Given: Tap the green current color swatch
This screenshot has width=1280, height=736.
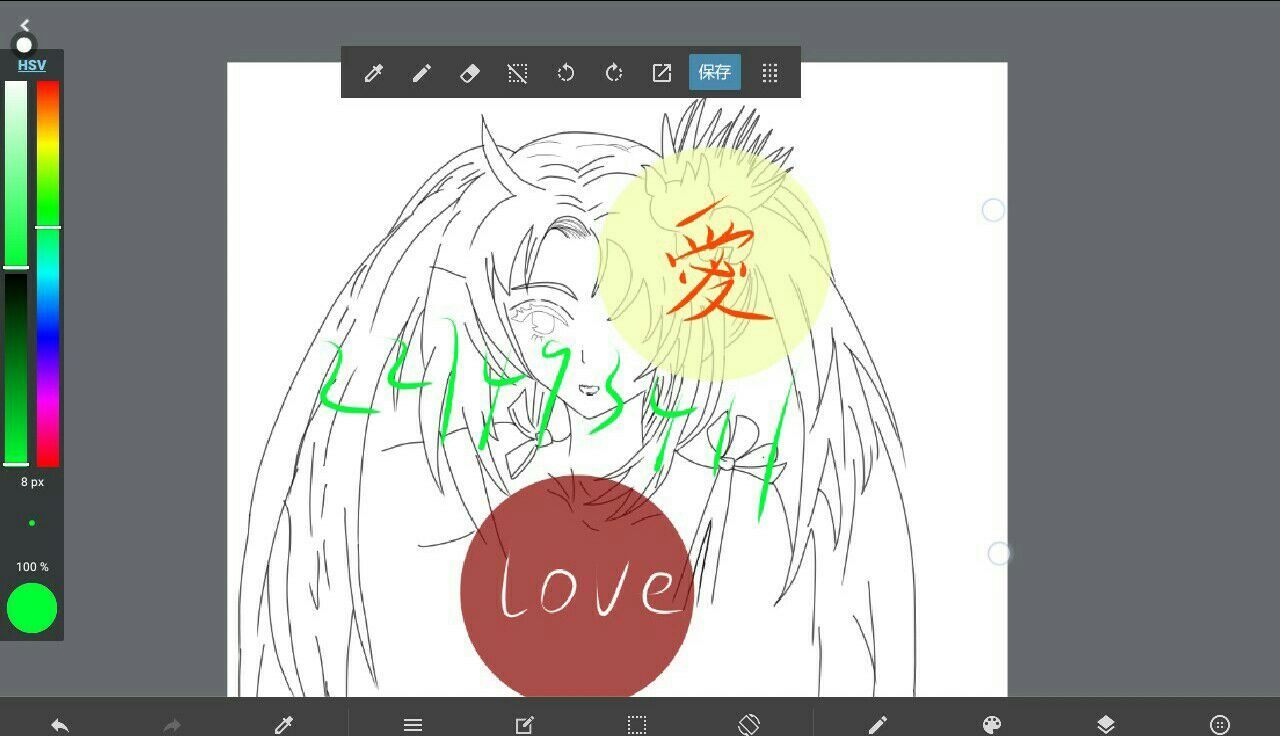Looking at the screenshot, I should pos(32,608).
